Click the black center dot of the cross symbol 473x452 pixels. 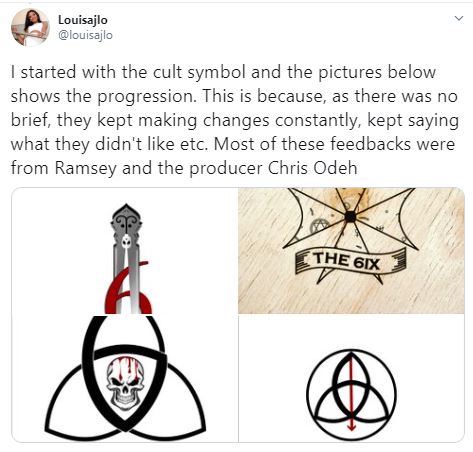(x=350, y=217)
